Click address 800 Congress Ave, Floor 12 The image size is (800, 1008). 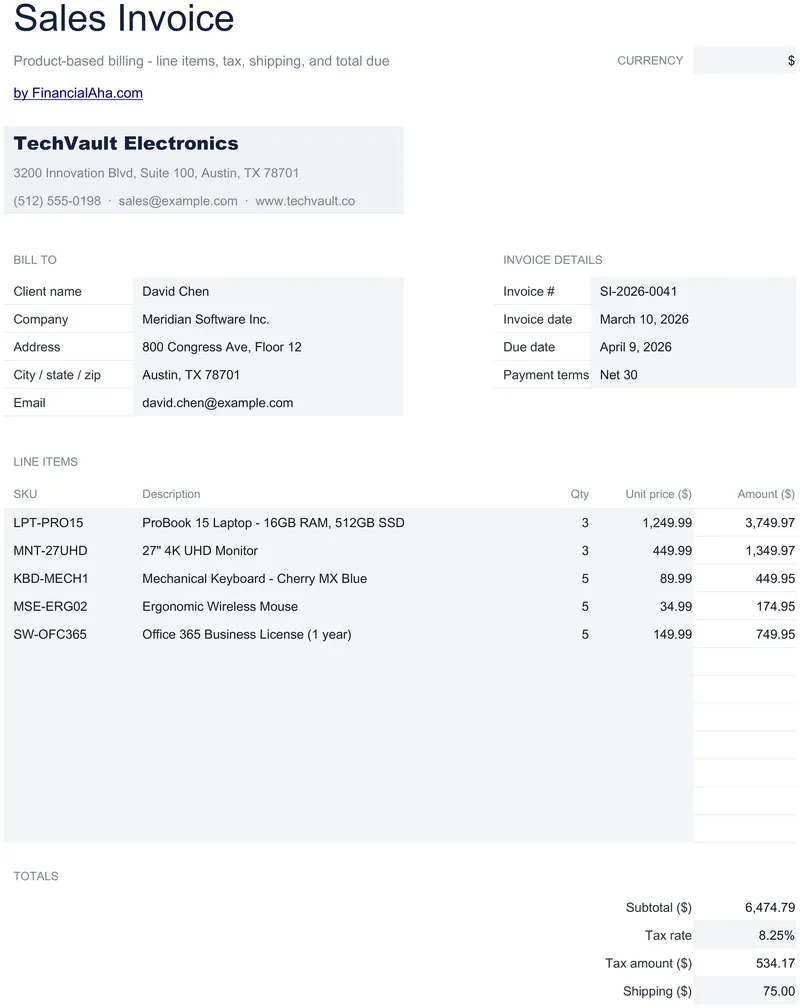tap(268, 346)
